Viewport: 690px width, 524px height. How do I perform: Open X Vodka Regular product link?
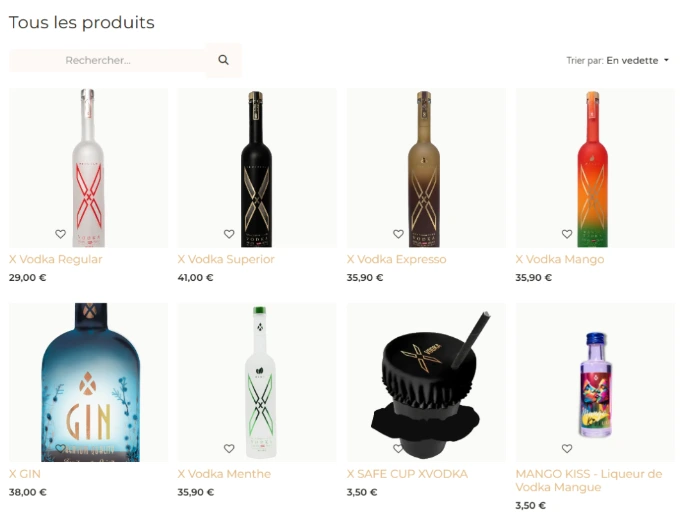tap(55, 259)
